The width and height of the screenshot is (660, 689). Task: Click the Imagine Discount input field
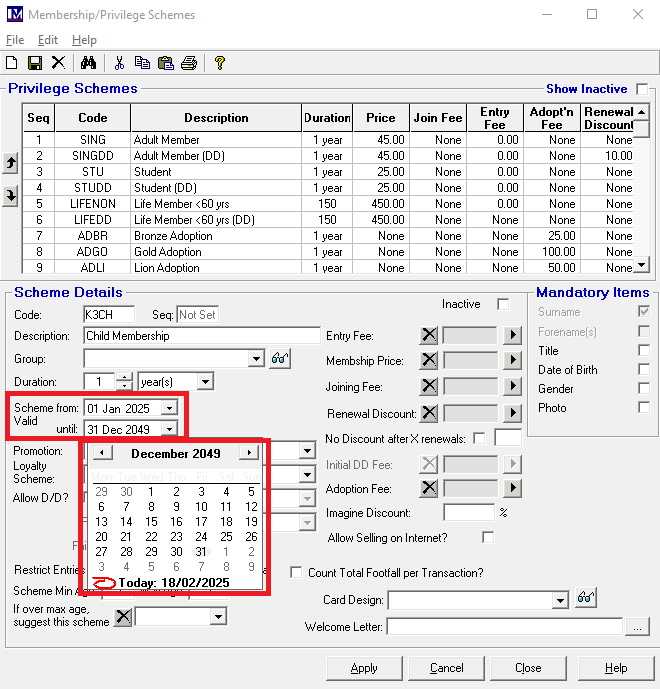pos(469,512)
